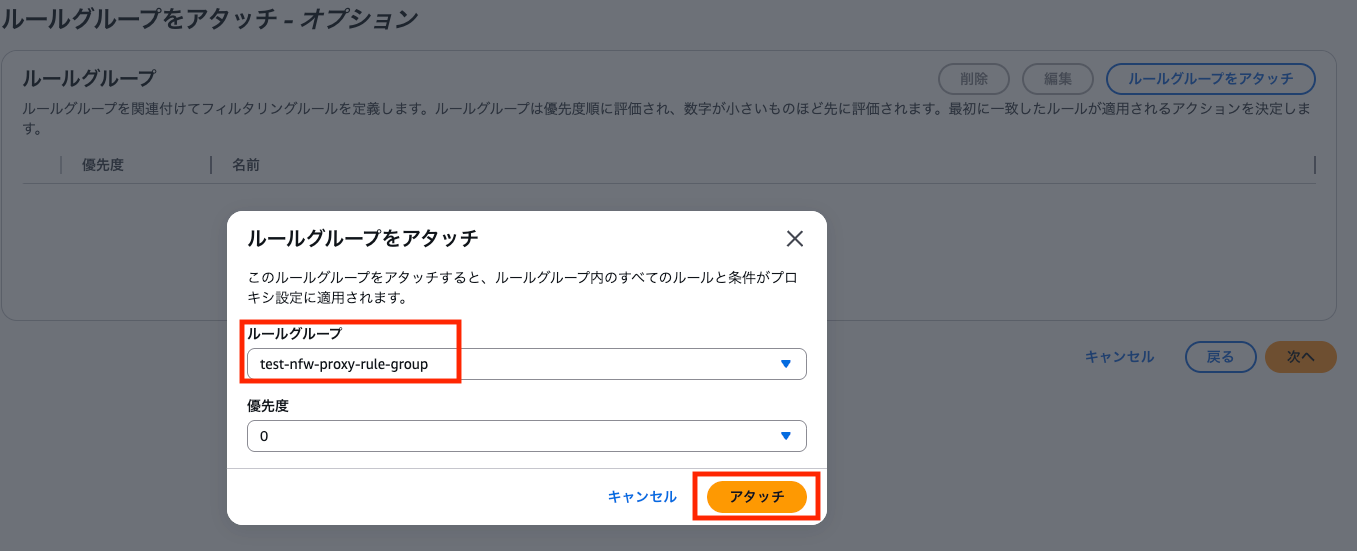This screenshot has width=1357, height=551.
Task: Proceed with the 次へ button
Action: (1300, 356)
